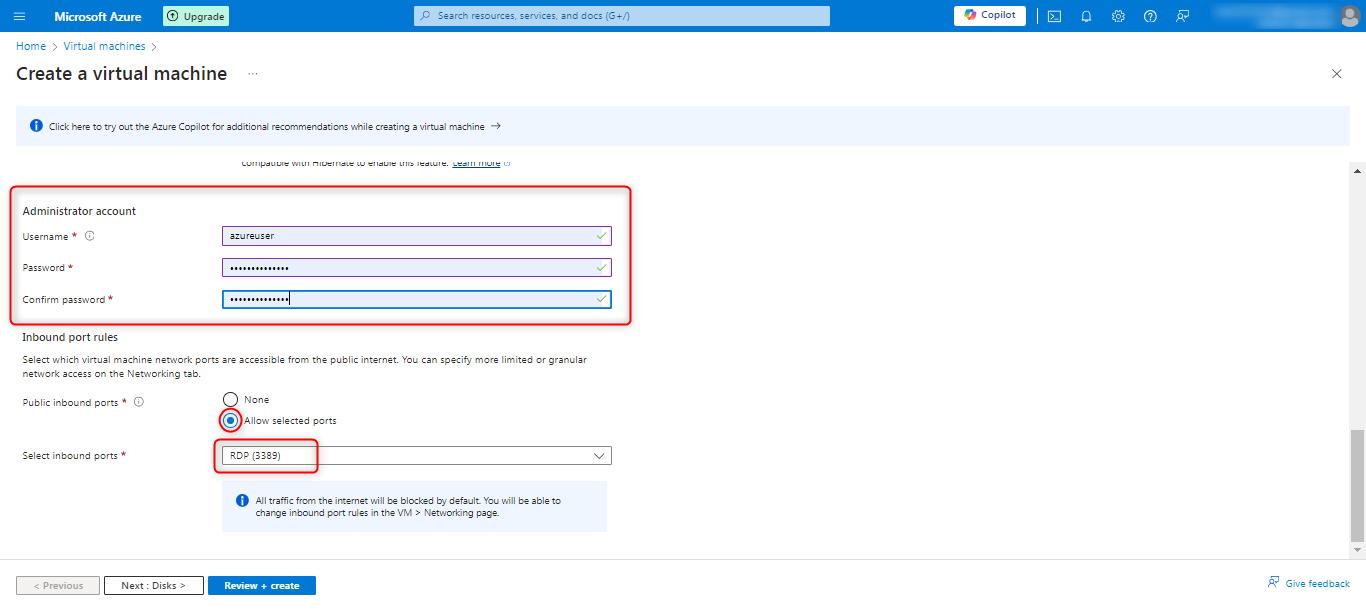Click the Public inbound ports info icon
This screenshot has width=1366, height=615.
pos(139,402)
